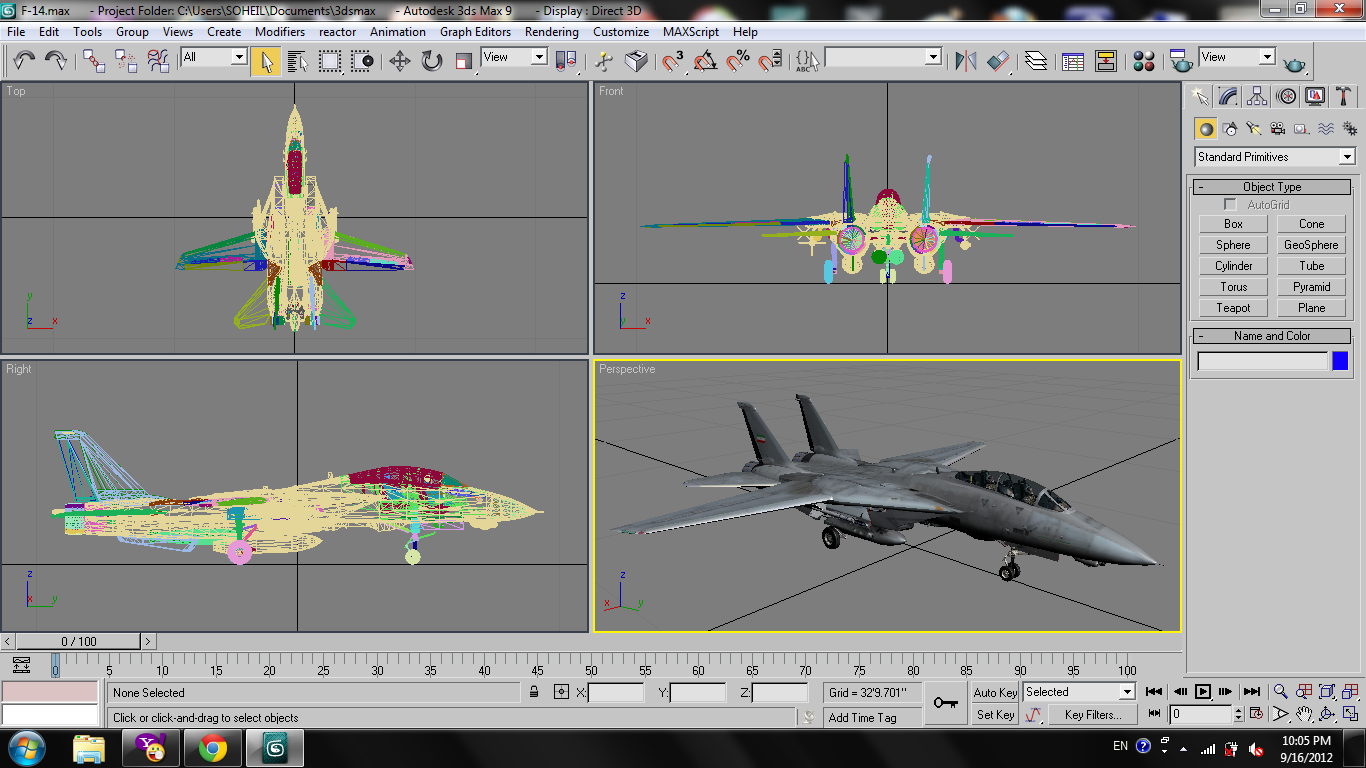The height and width of the screenshot is (768, 1366).
Task: Open the MAXScript menu
Action: click(691, 32)
